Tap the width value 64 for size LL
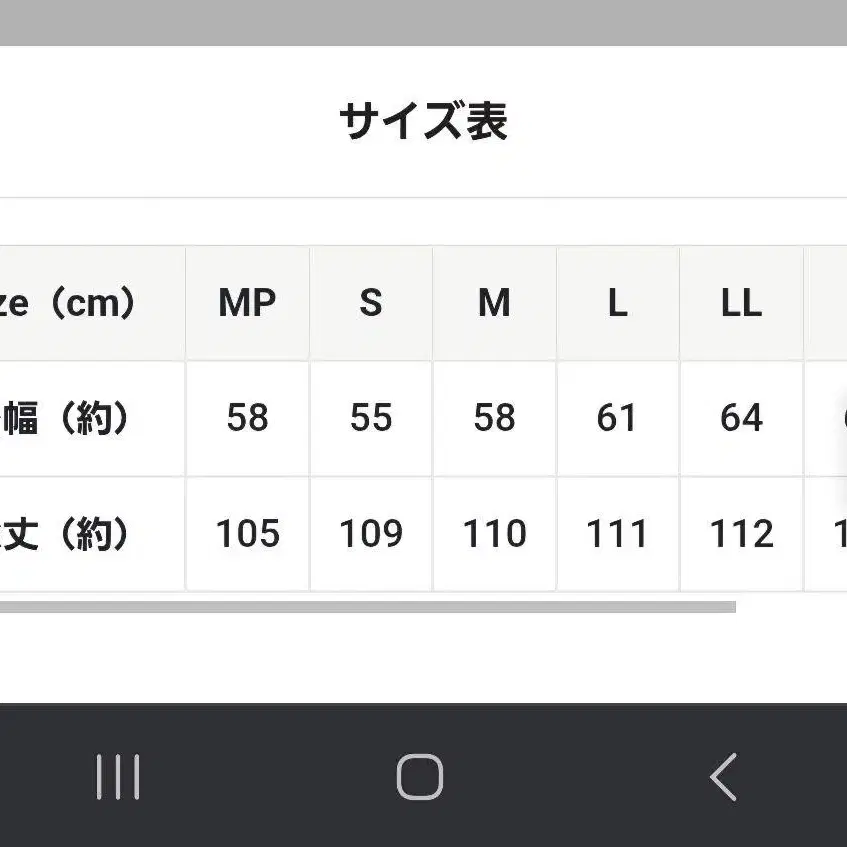 click(741, 419)
